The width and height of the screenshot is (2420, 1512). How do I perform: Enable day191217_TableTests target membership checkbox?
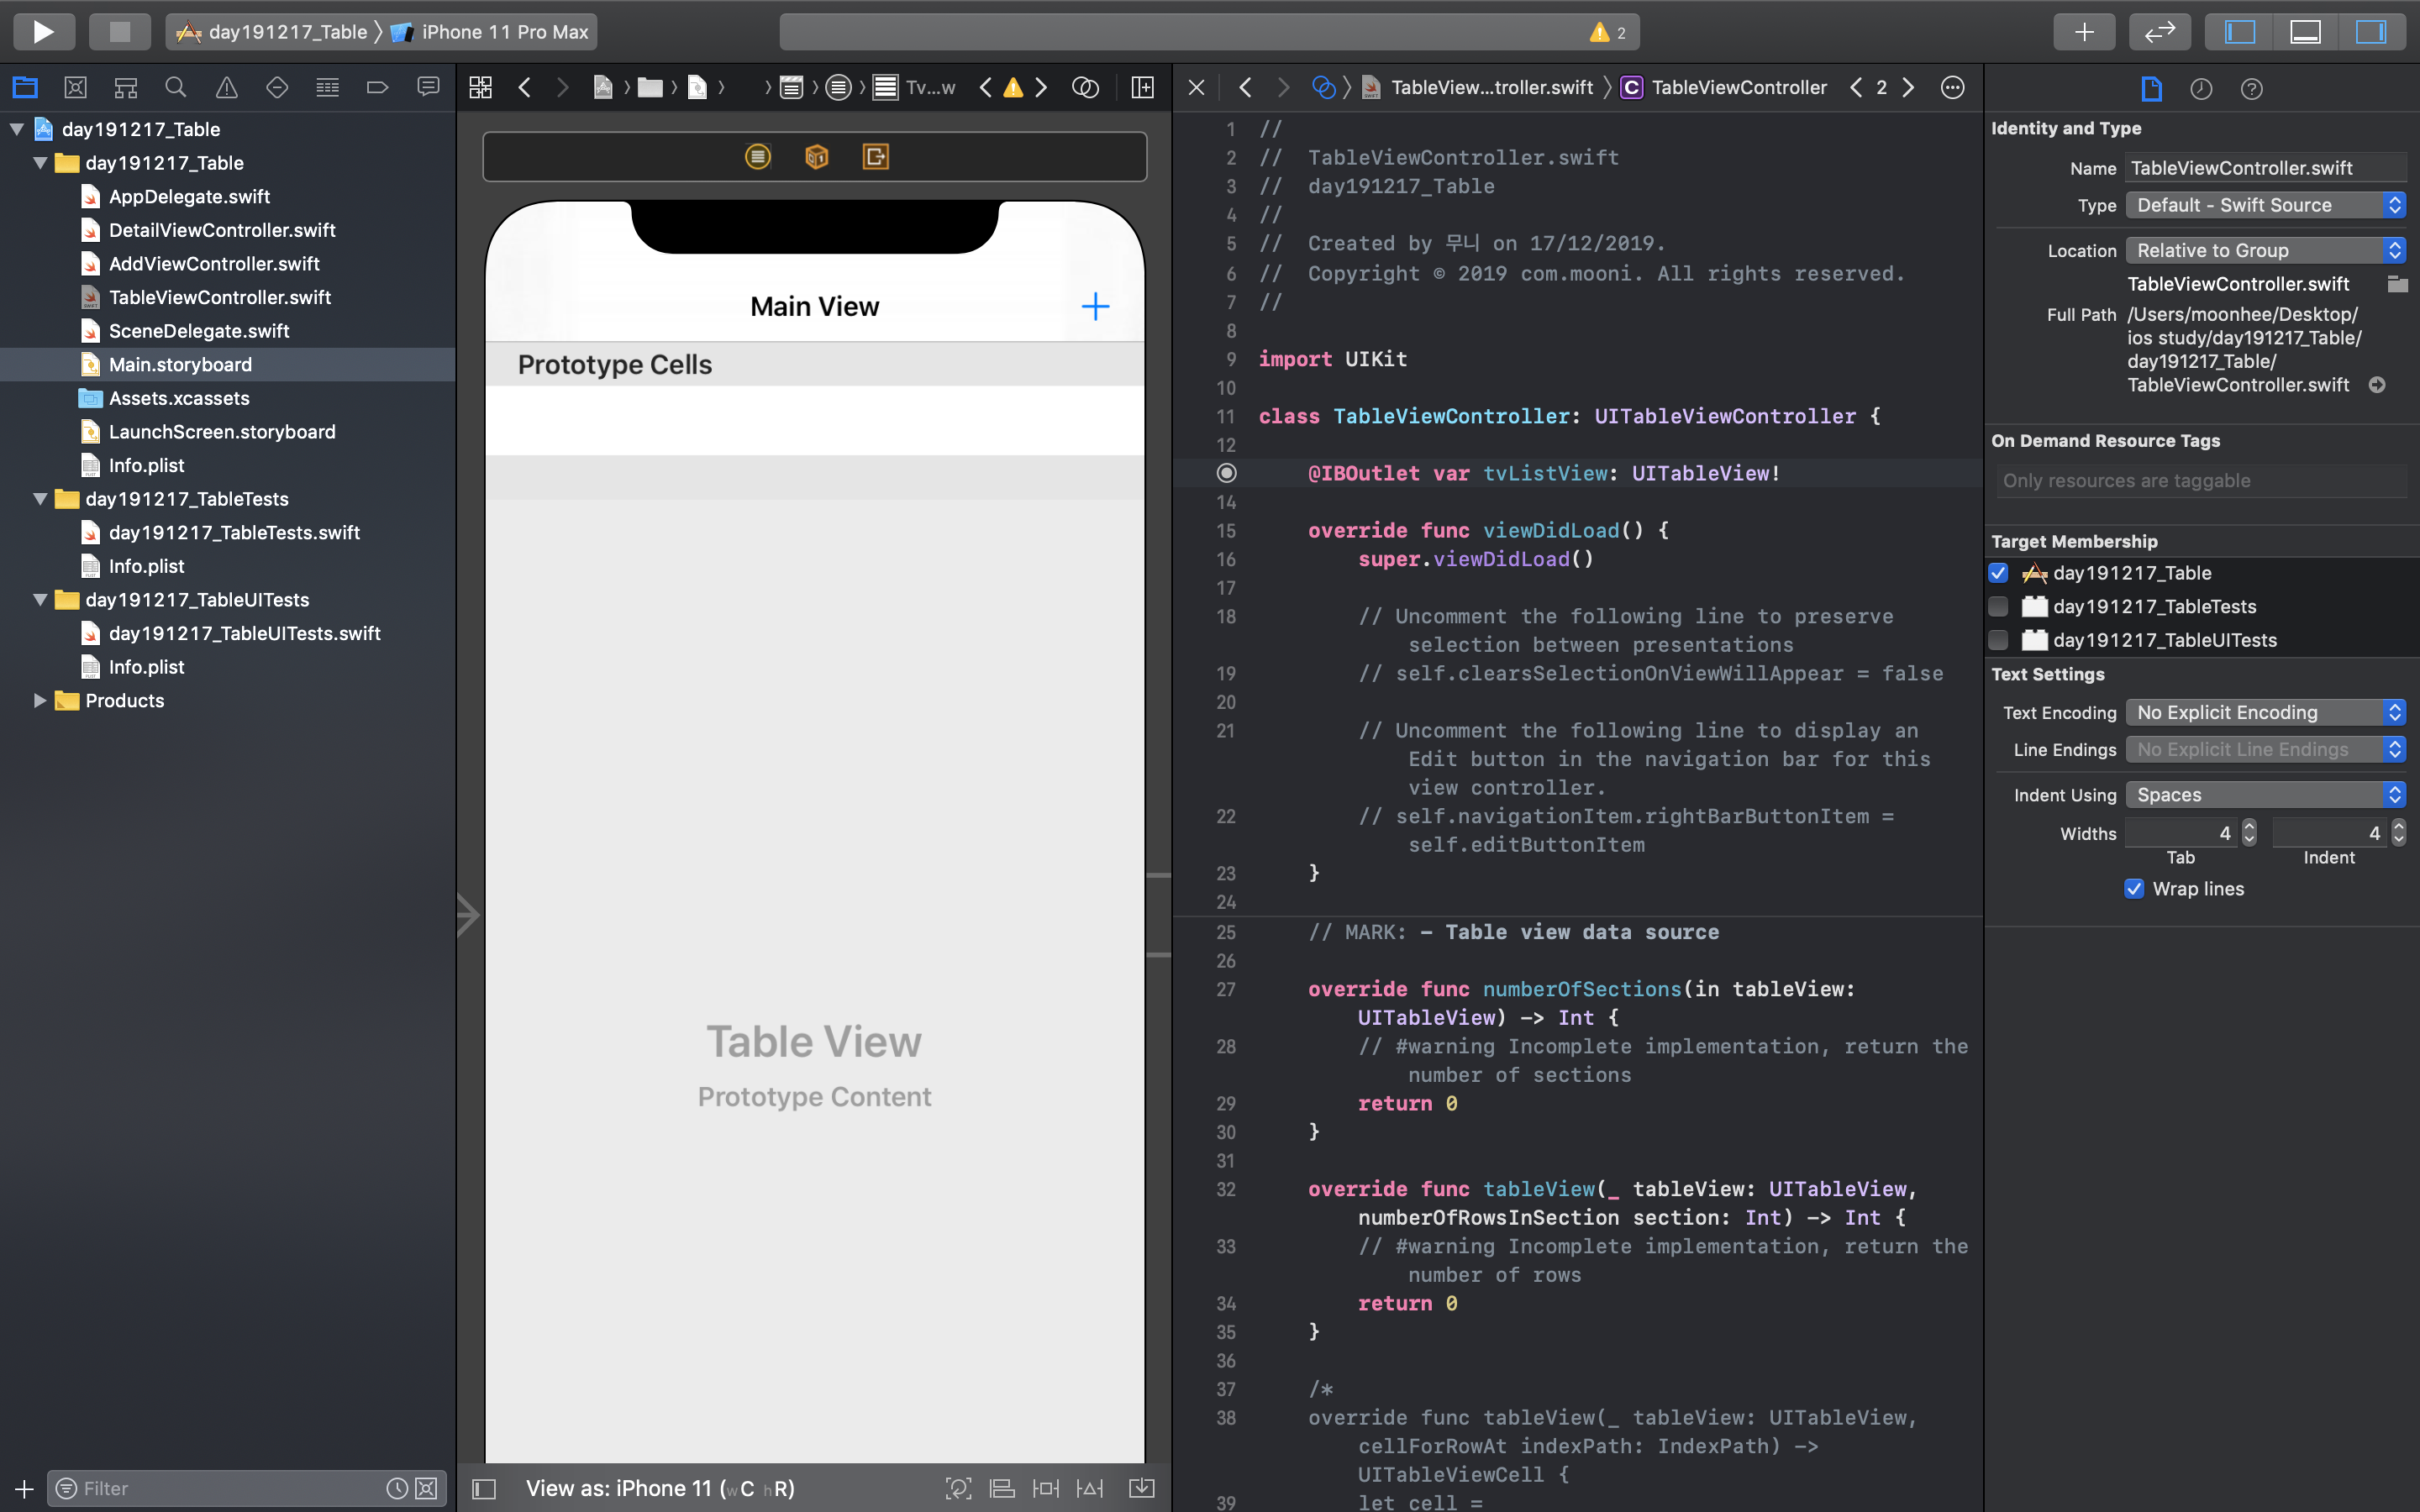(1998, 606)
